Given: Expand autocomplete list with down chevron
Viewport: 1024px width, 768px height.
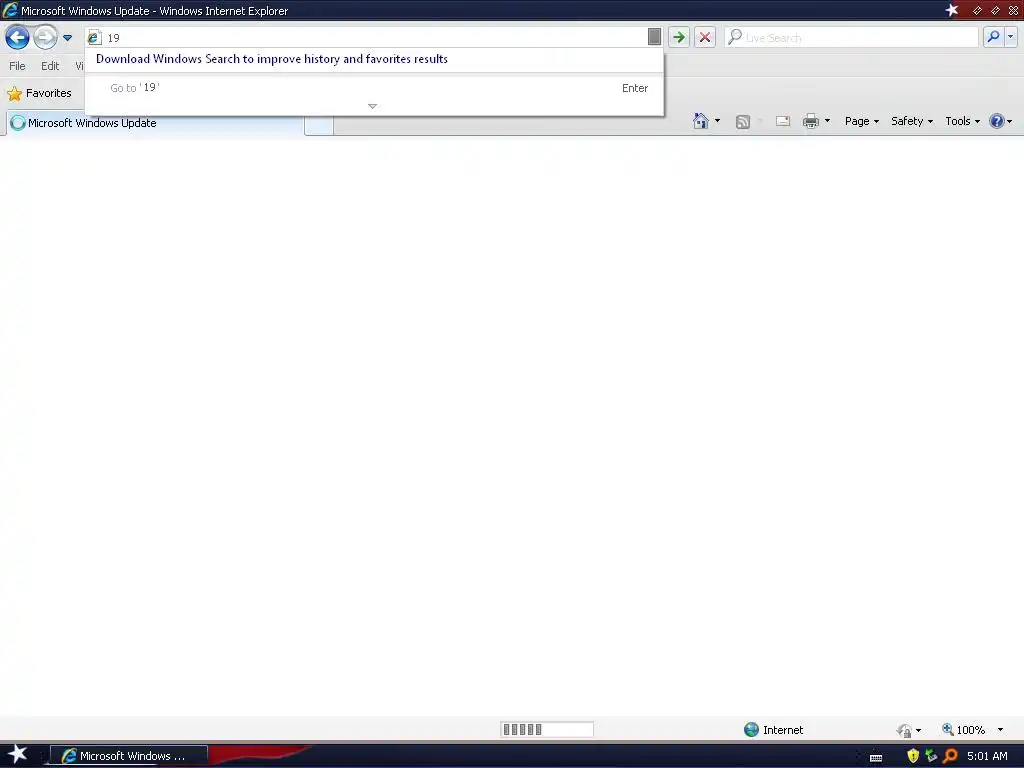Looking at the screenshot, I should [x=372, y=106].
